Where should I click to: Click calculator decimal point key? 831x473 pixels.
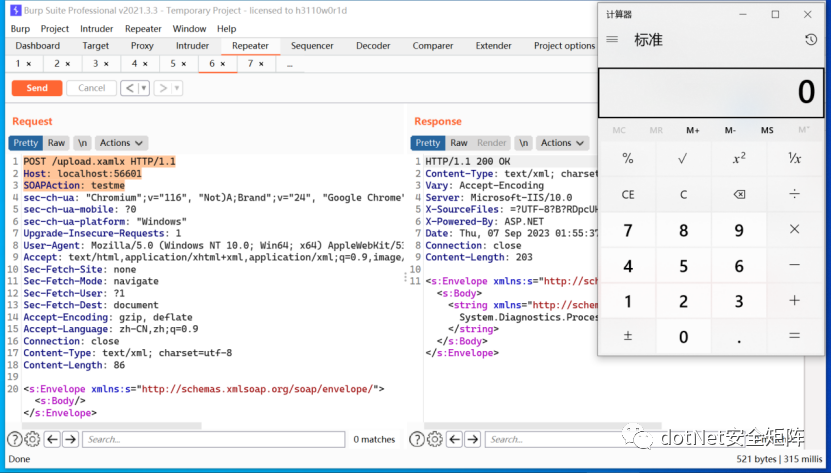[739, 336]
